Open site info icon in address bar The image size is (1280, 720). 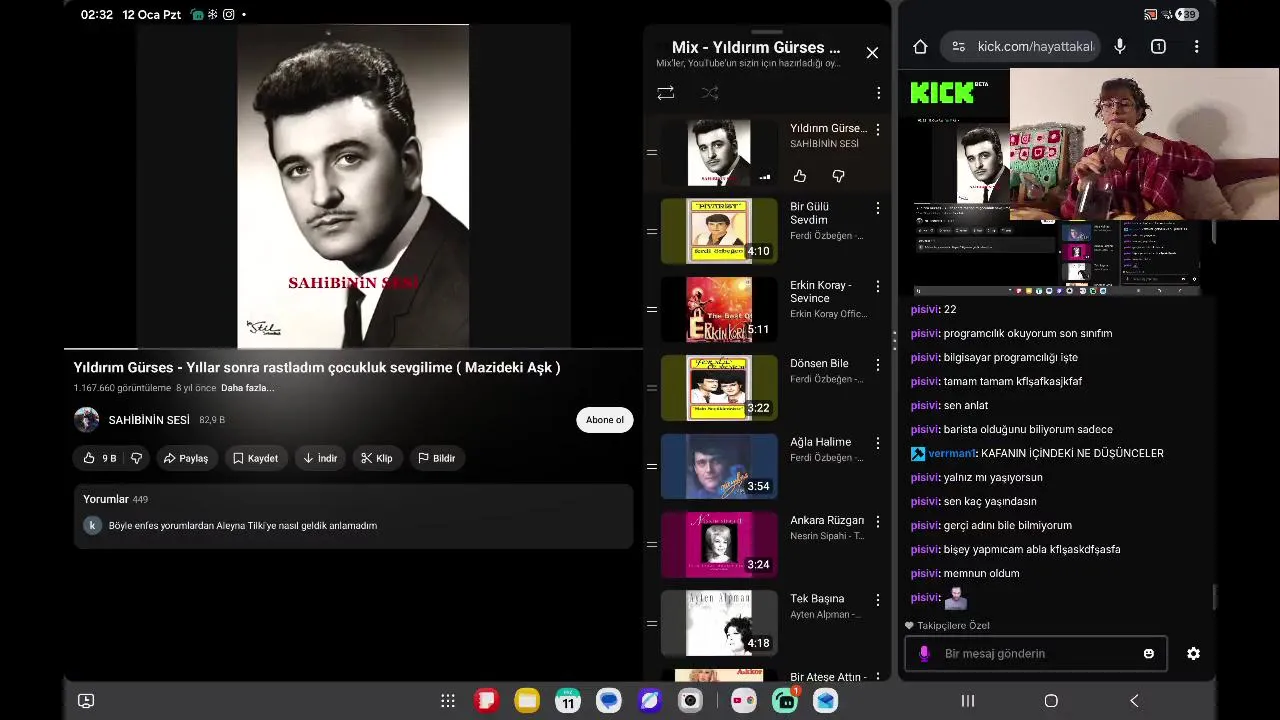click(x=958, y=46)
